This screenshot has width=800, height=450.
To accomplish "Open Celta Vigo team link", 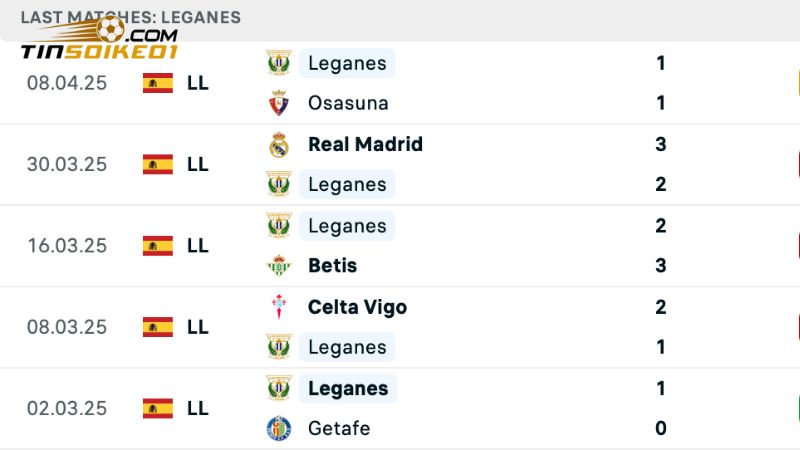I will (357, 307).
